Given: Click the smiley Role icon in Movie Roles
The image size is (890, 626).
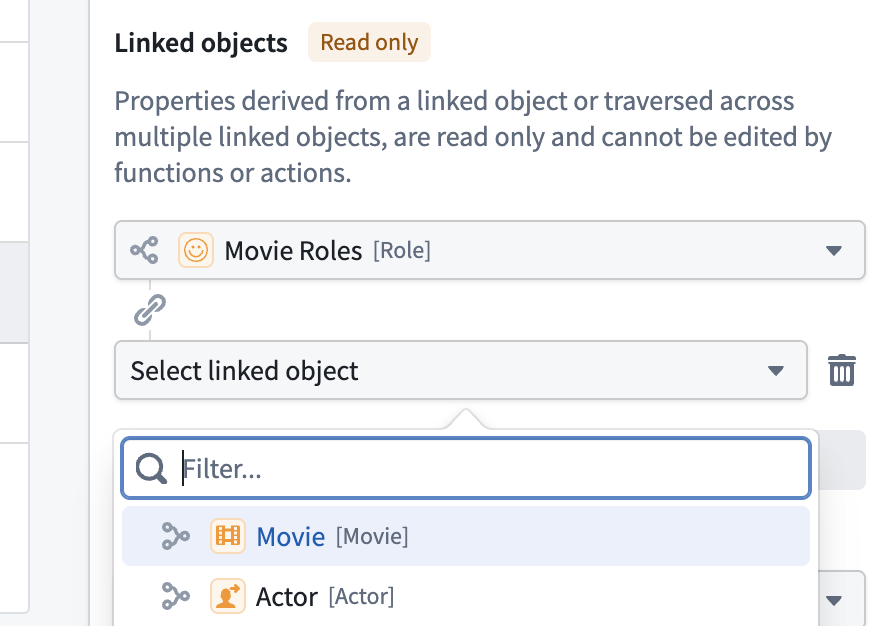Looking at the screenshot, I should click(x=196, y=250).
